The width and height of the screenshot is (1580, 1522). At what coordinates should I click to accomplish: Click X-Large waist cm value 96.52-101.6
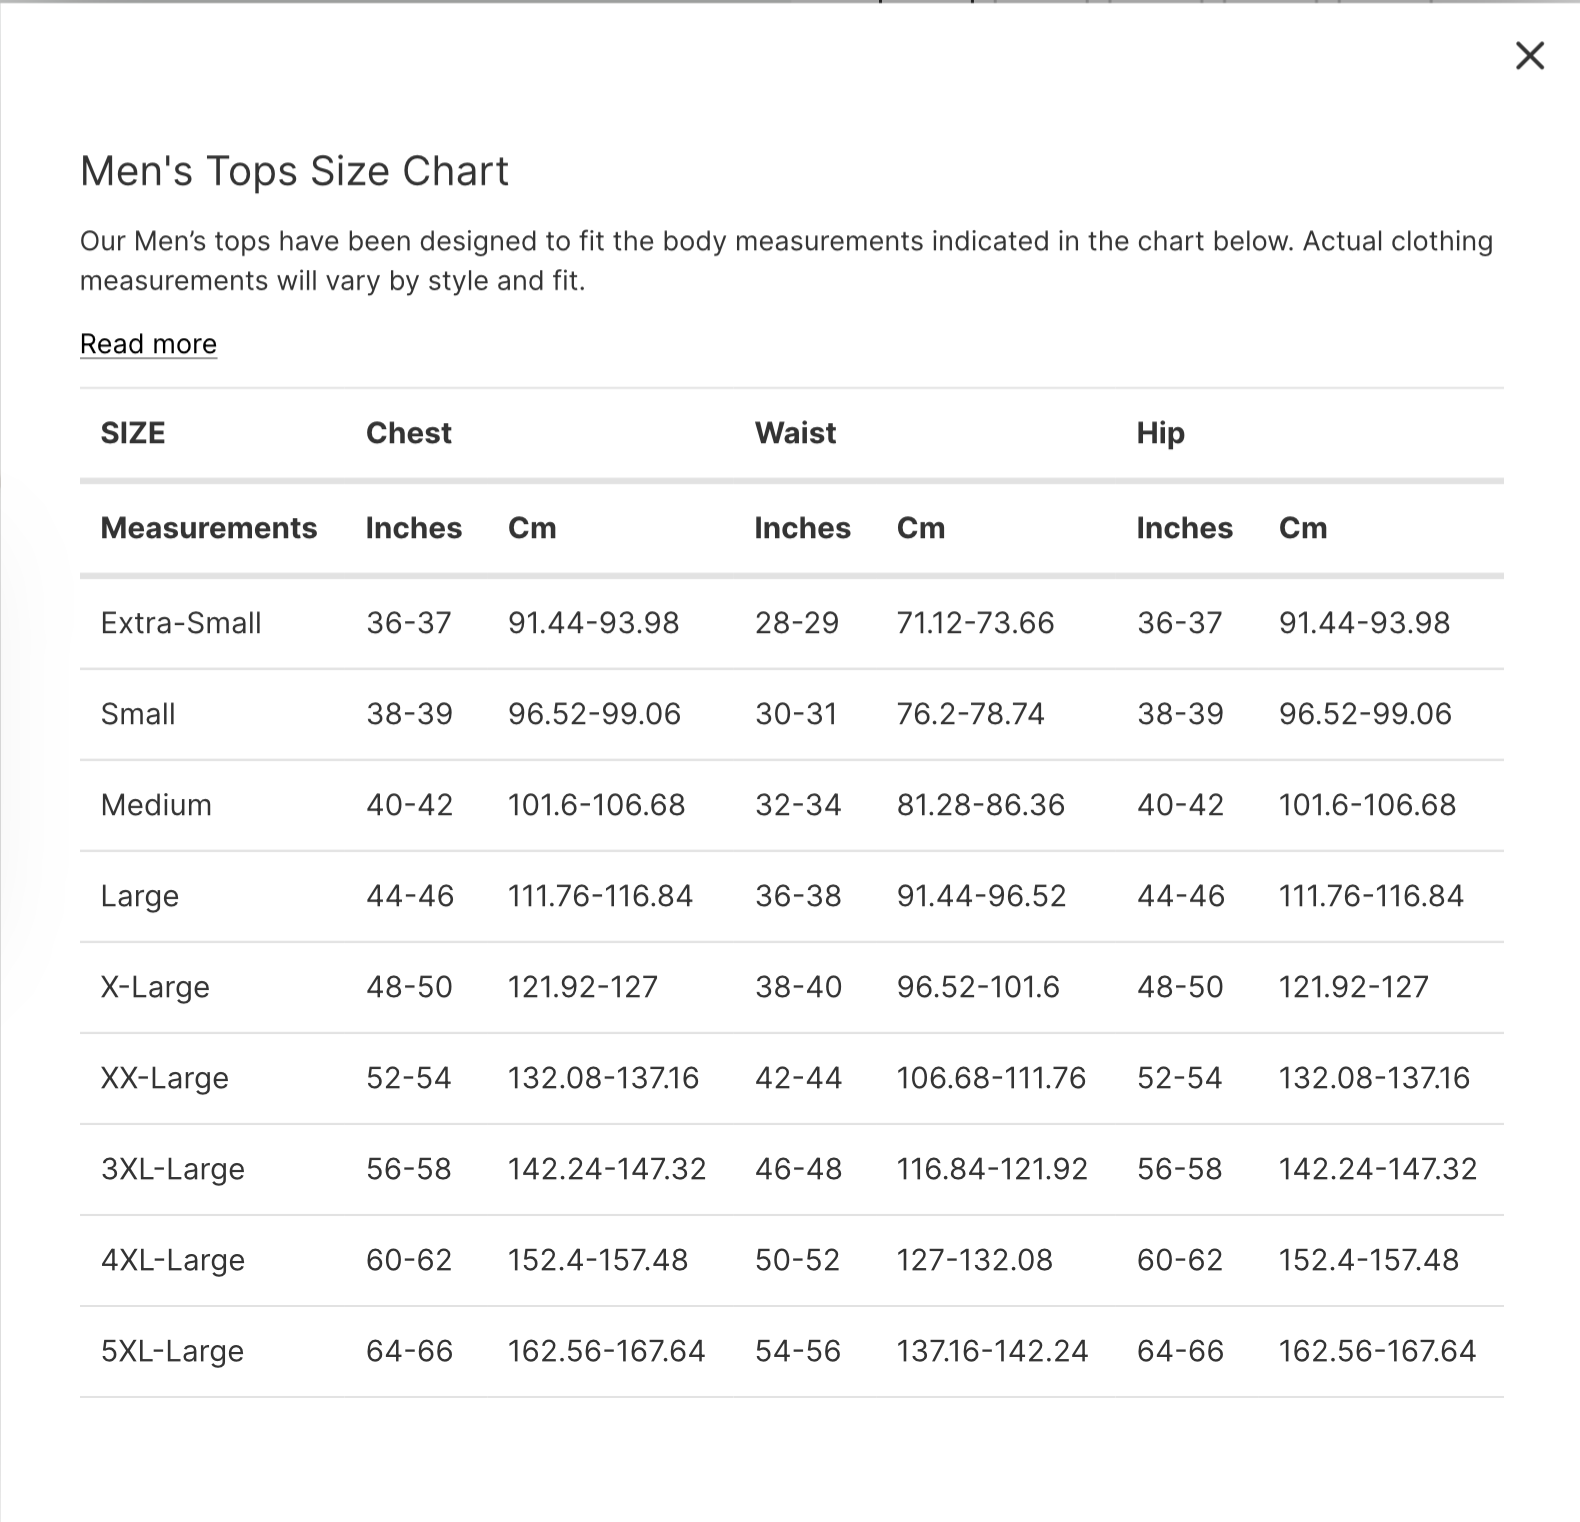tap(977, 987)
